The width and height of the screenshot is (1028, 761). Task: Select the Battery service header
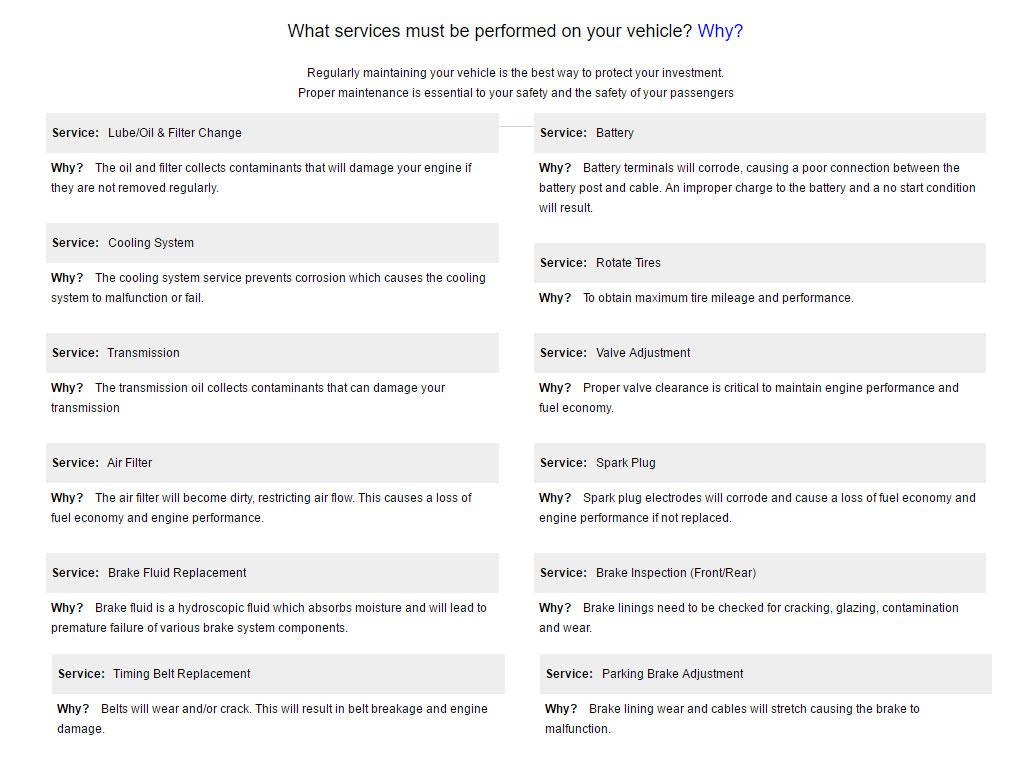coord(759,133)
